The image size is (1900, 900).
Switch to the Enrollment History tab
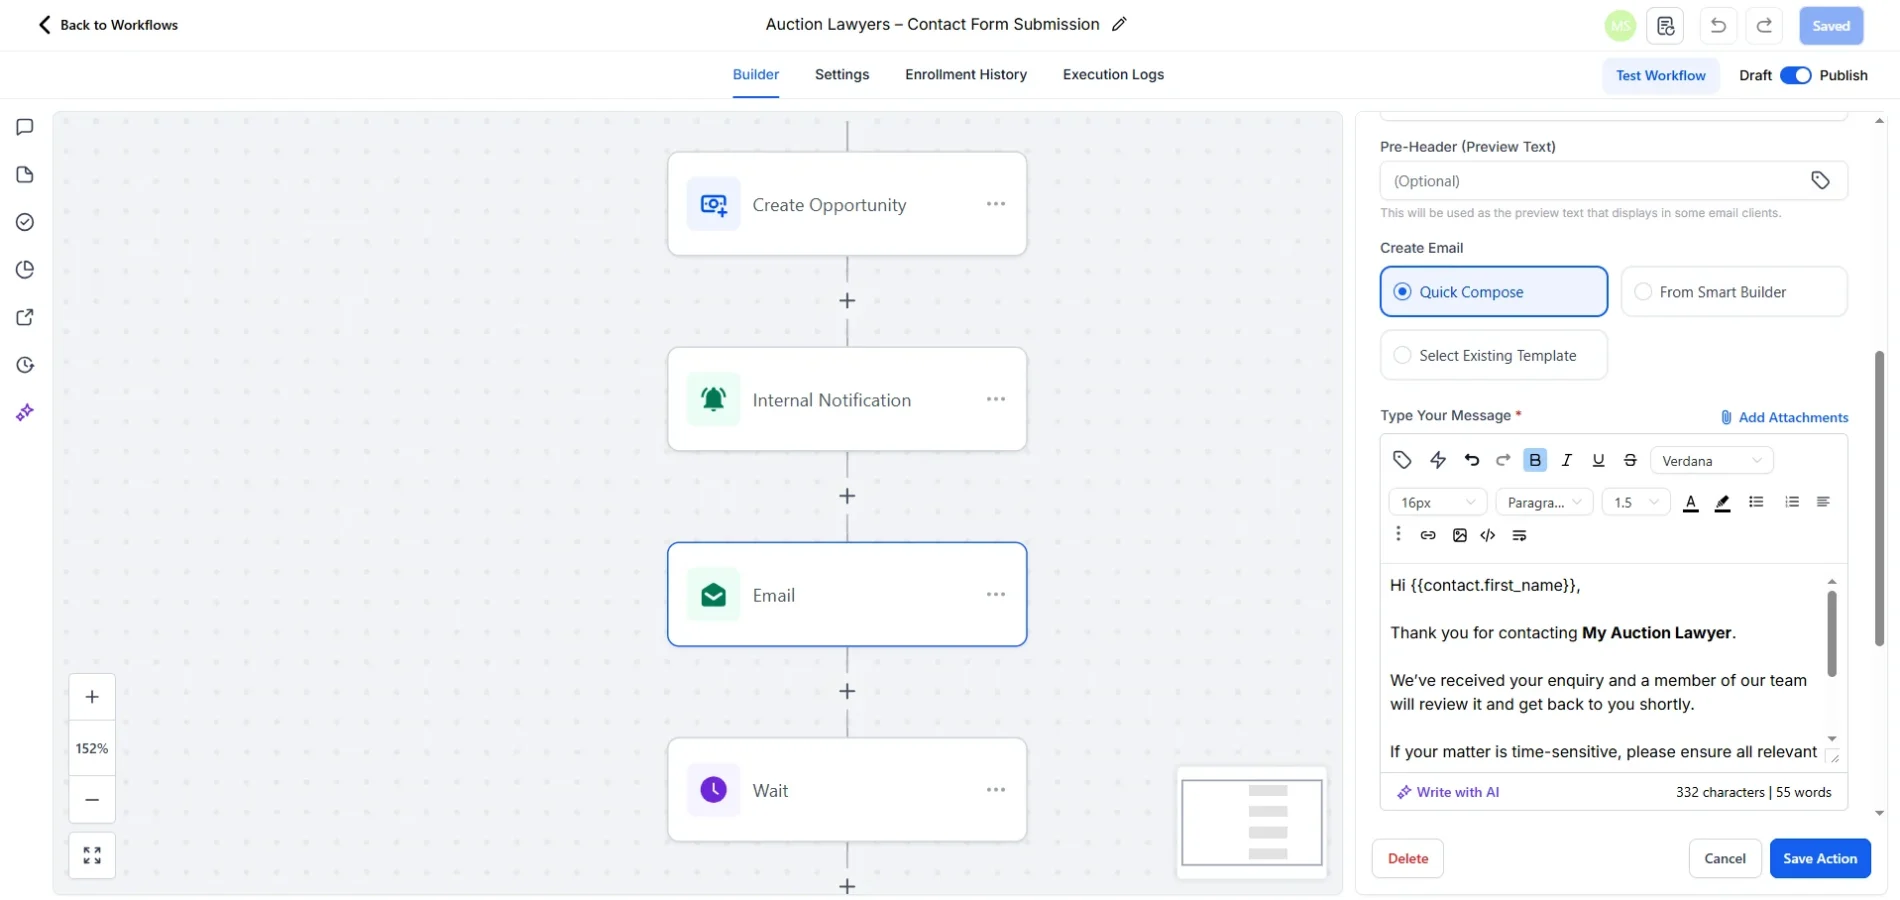965,74
